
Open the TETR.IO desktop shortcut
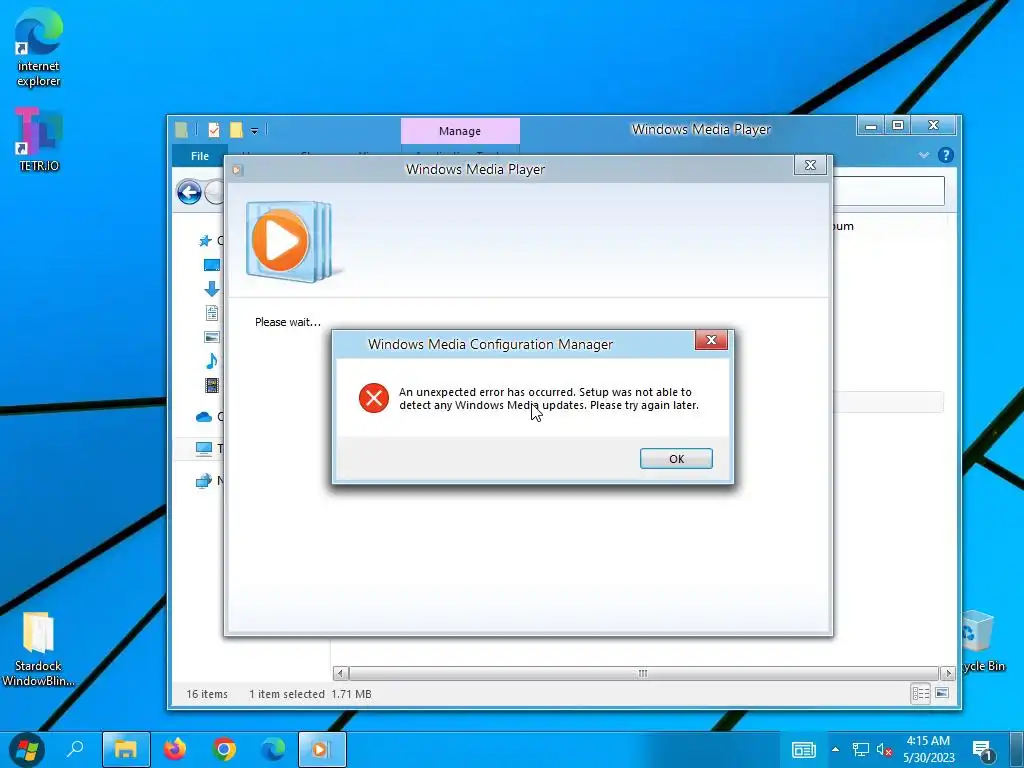39,140
